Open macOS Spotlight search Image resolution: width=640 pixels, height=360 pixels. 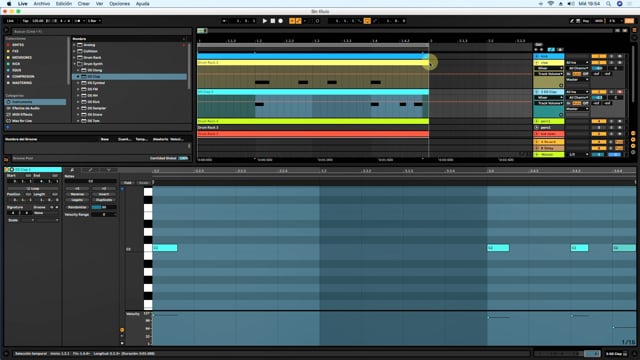click(608, 4)
